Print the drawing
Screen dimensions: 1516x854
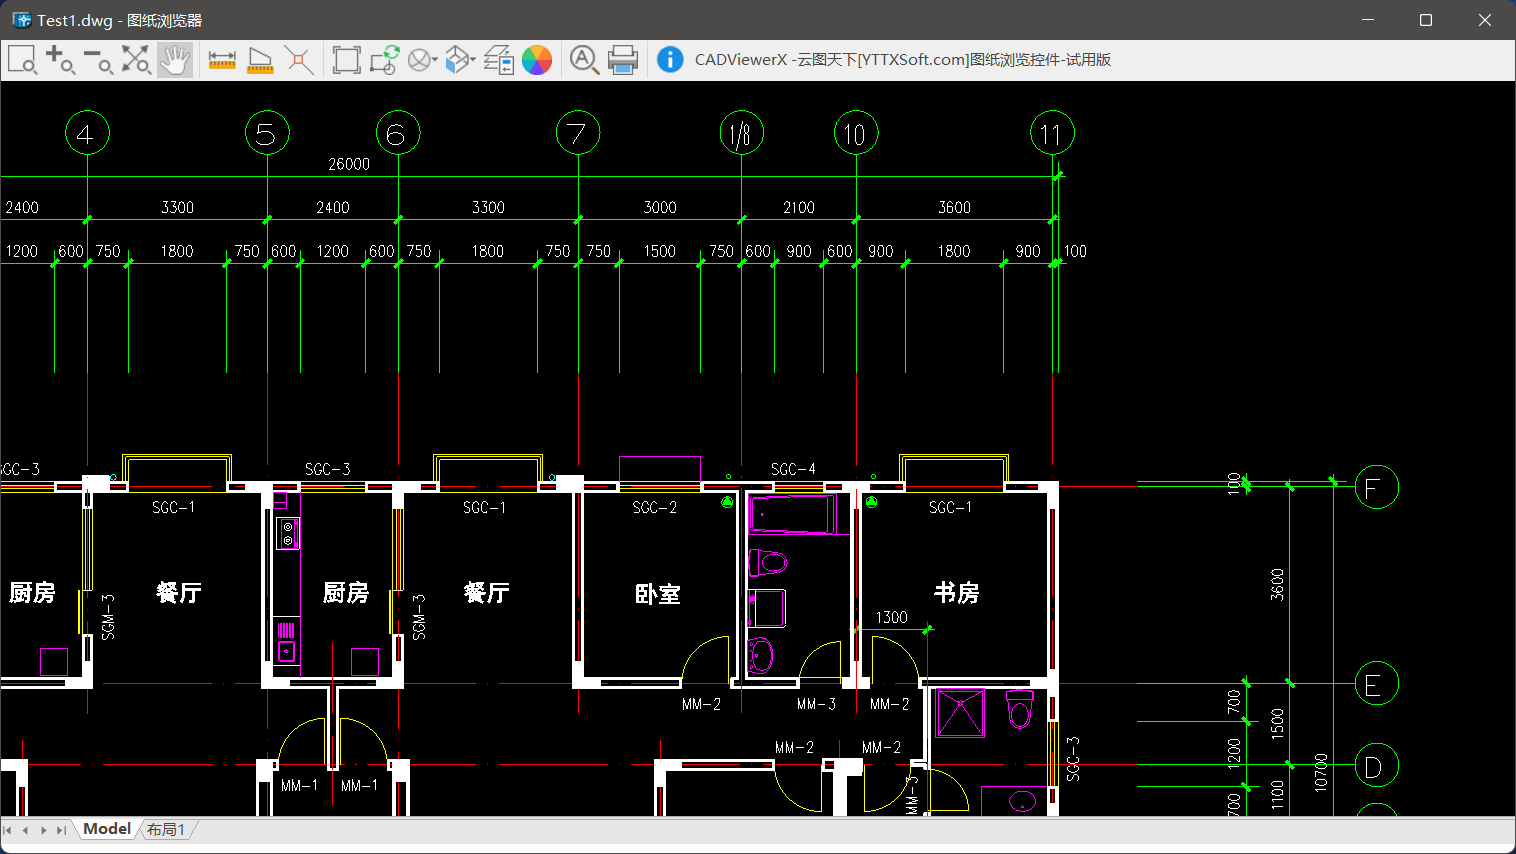[623, 60]
